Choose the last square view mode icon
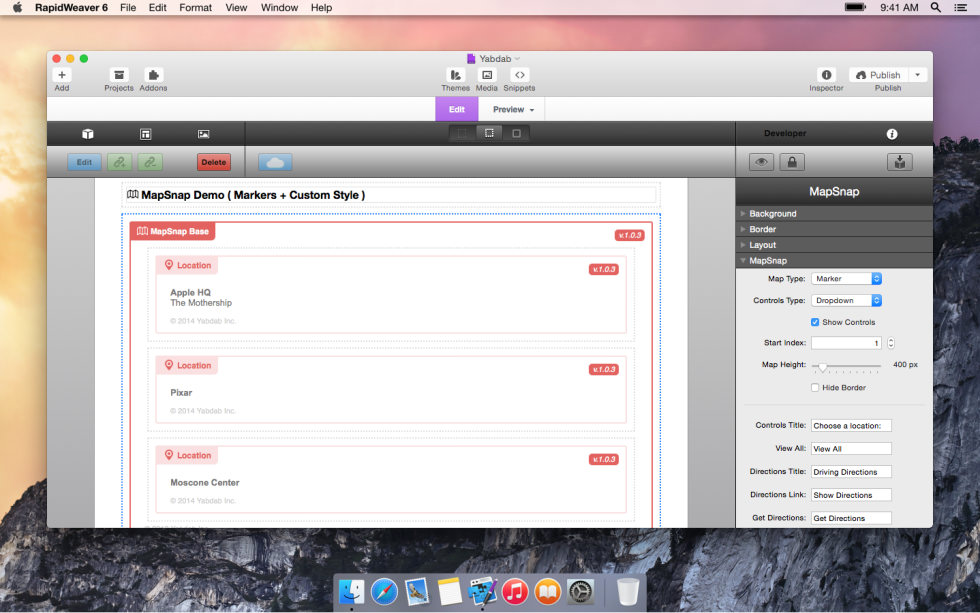 click(516, 133)
